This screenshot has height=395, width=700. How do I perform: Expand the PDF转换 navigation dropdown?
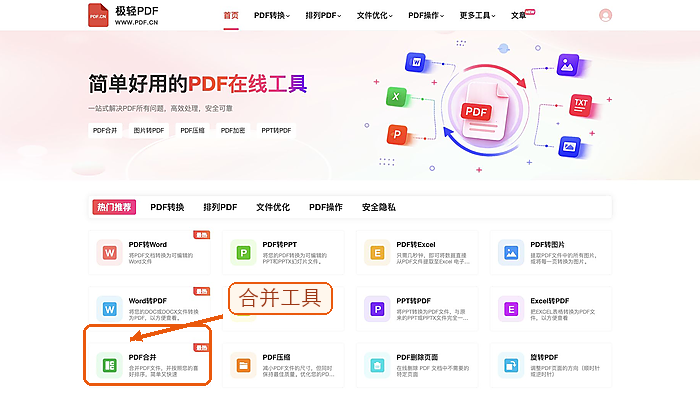tap(272, 16)
